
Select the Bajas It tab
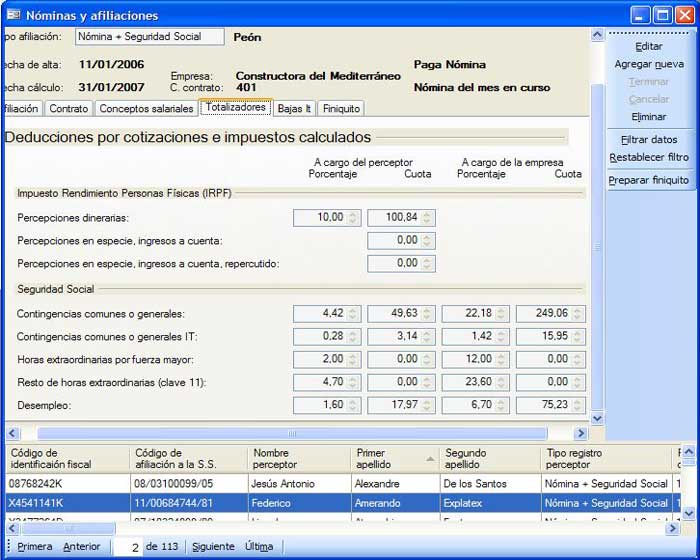click(x=293, y=109)
